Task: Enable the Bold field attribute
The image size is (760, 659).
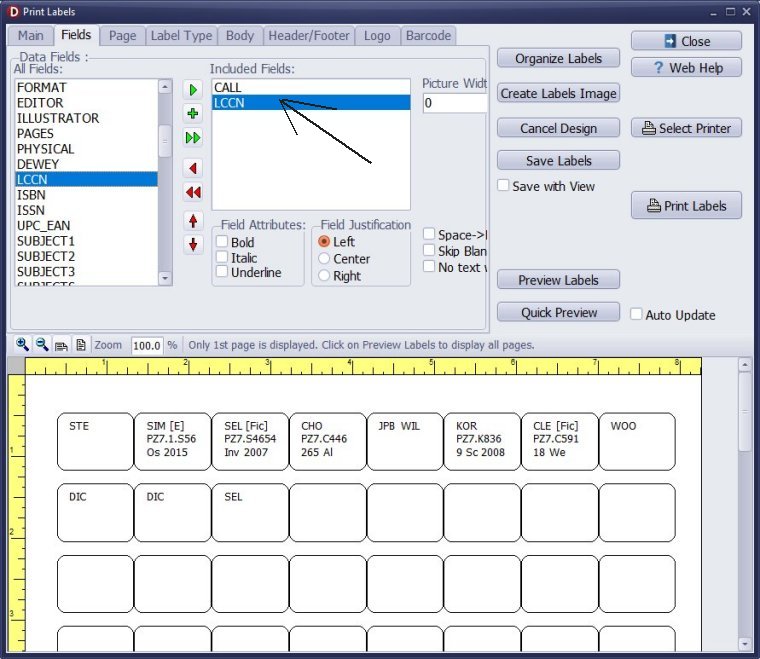Action: click(x=222, y=242)
